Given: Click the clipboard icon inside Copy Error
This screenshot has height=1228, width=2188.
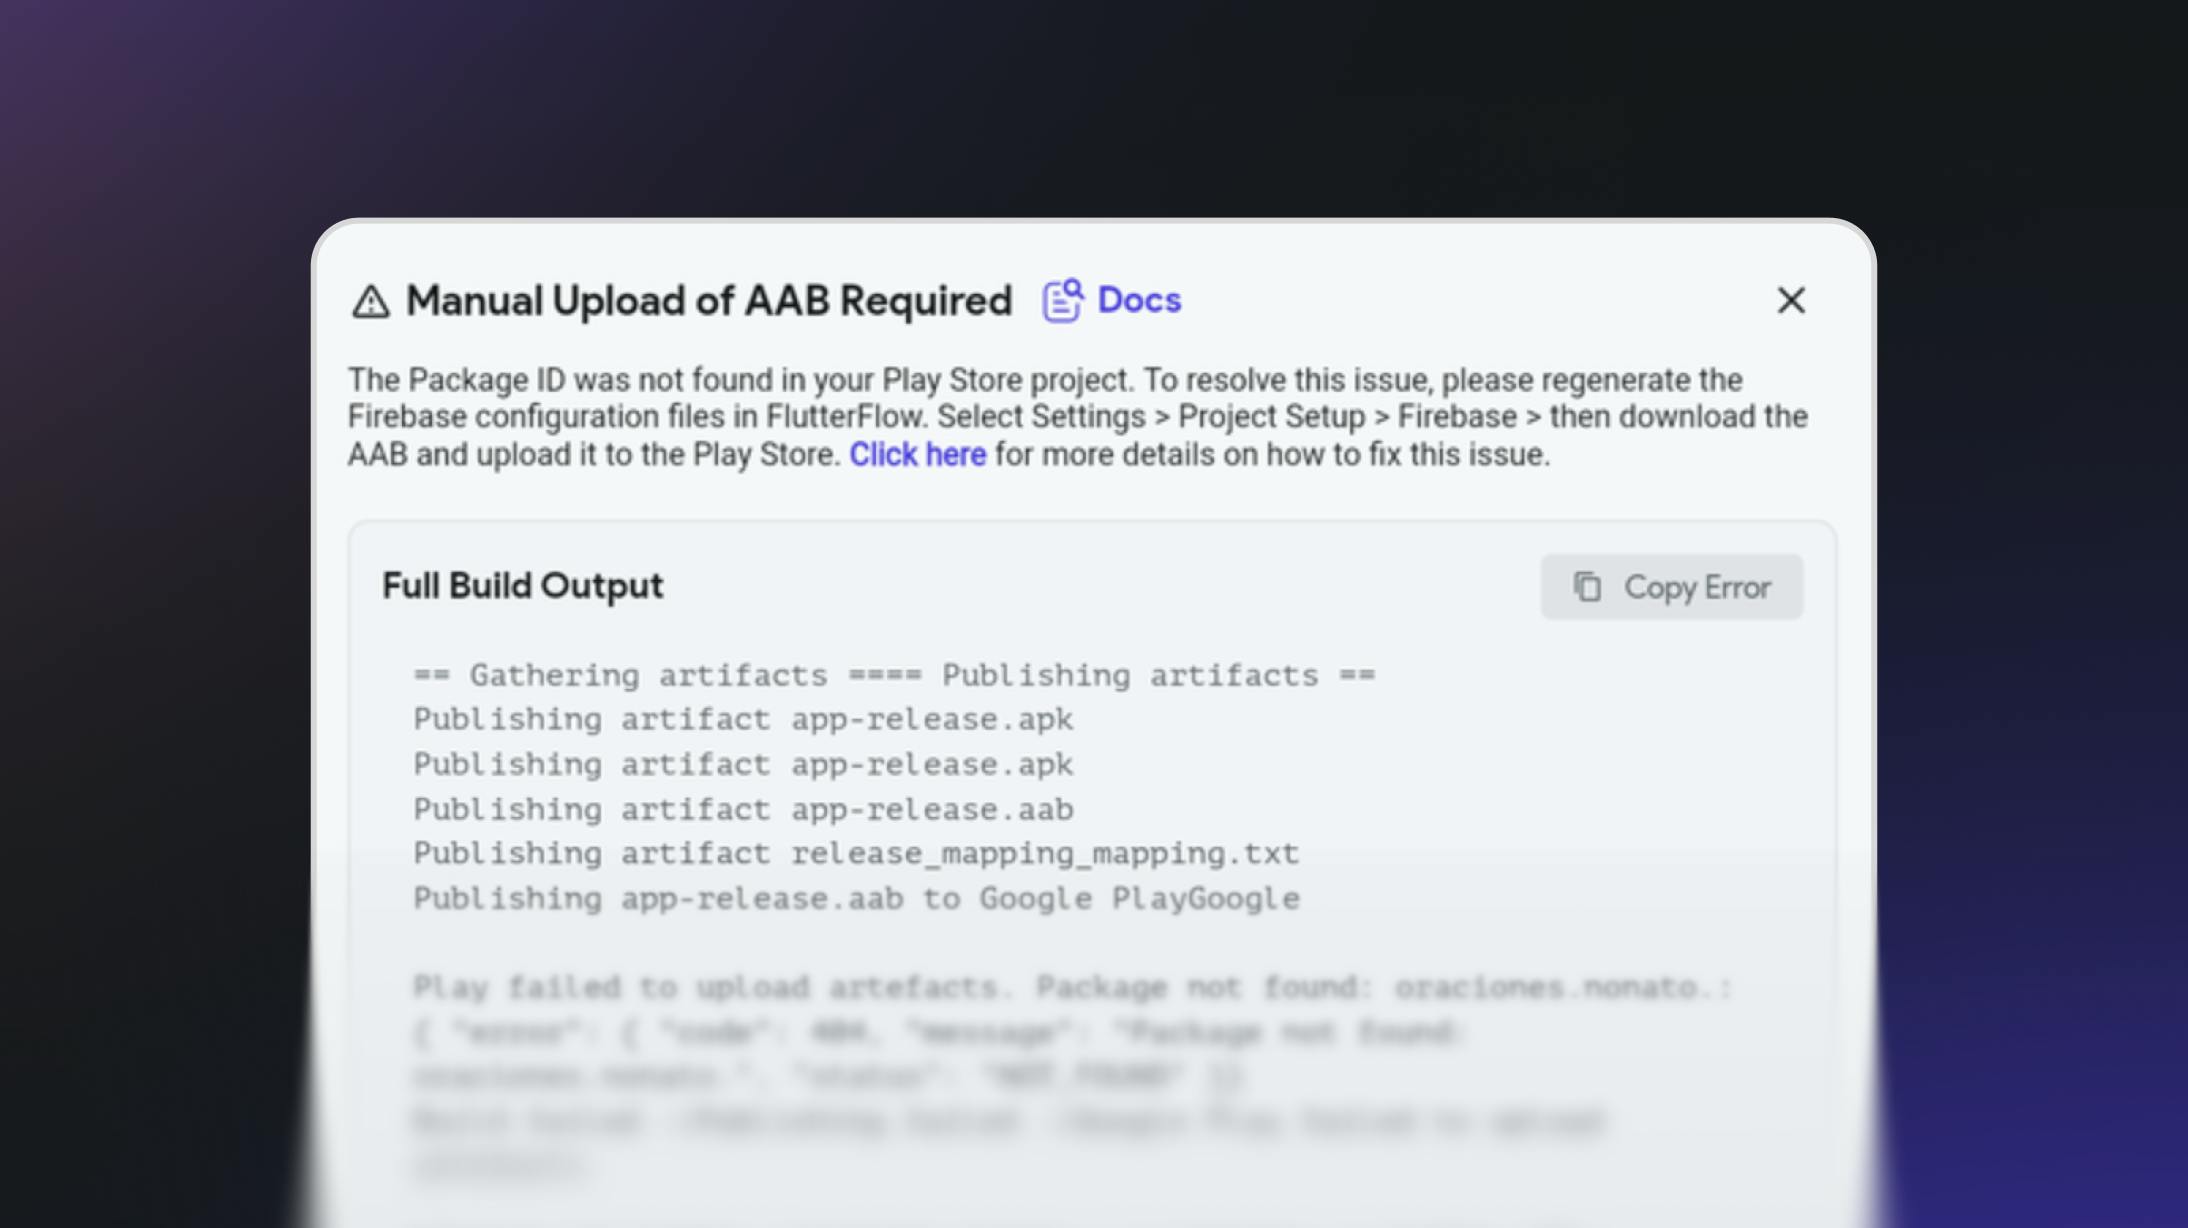Looking at the screenshot, I should tap(1587, 587).
